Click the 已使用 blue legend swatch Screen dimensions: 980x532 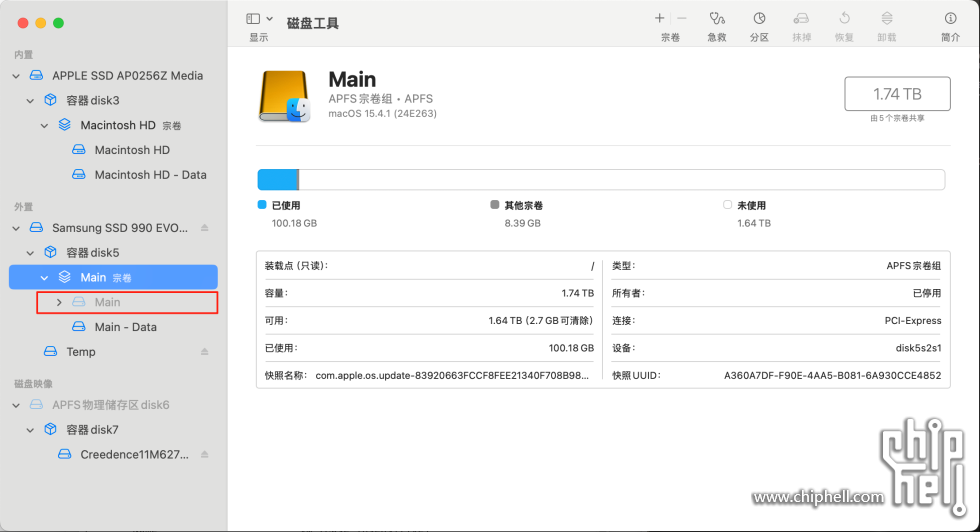(262, 204)
